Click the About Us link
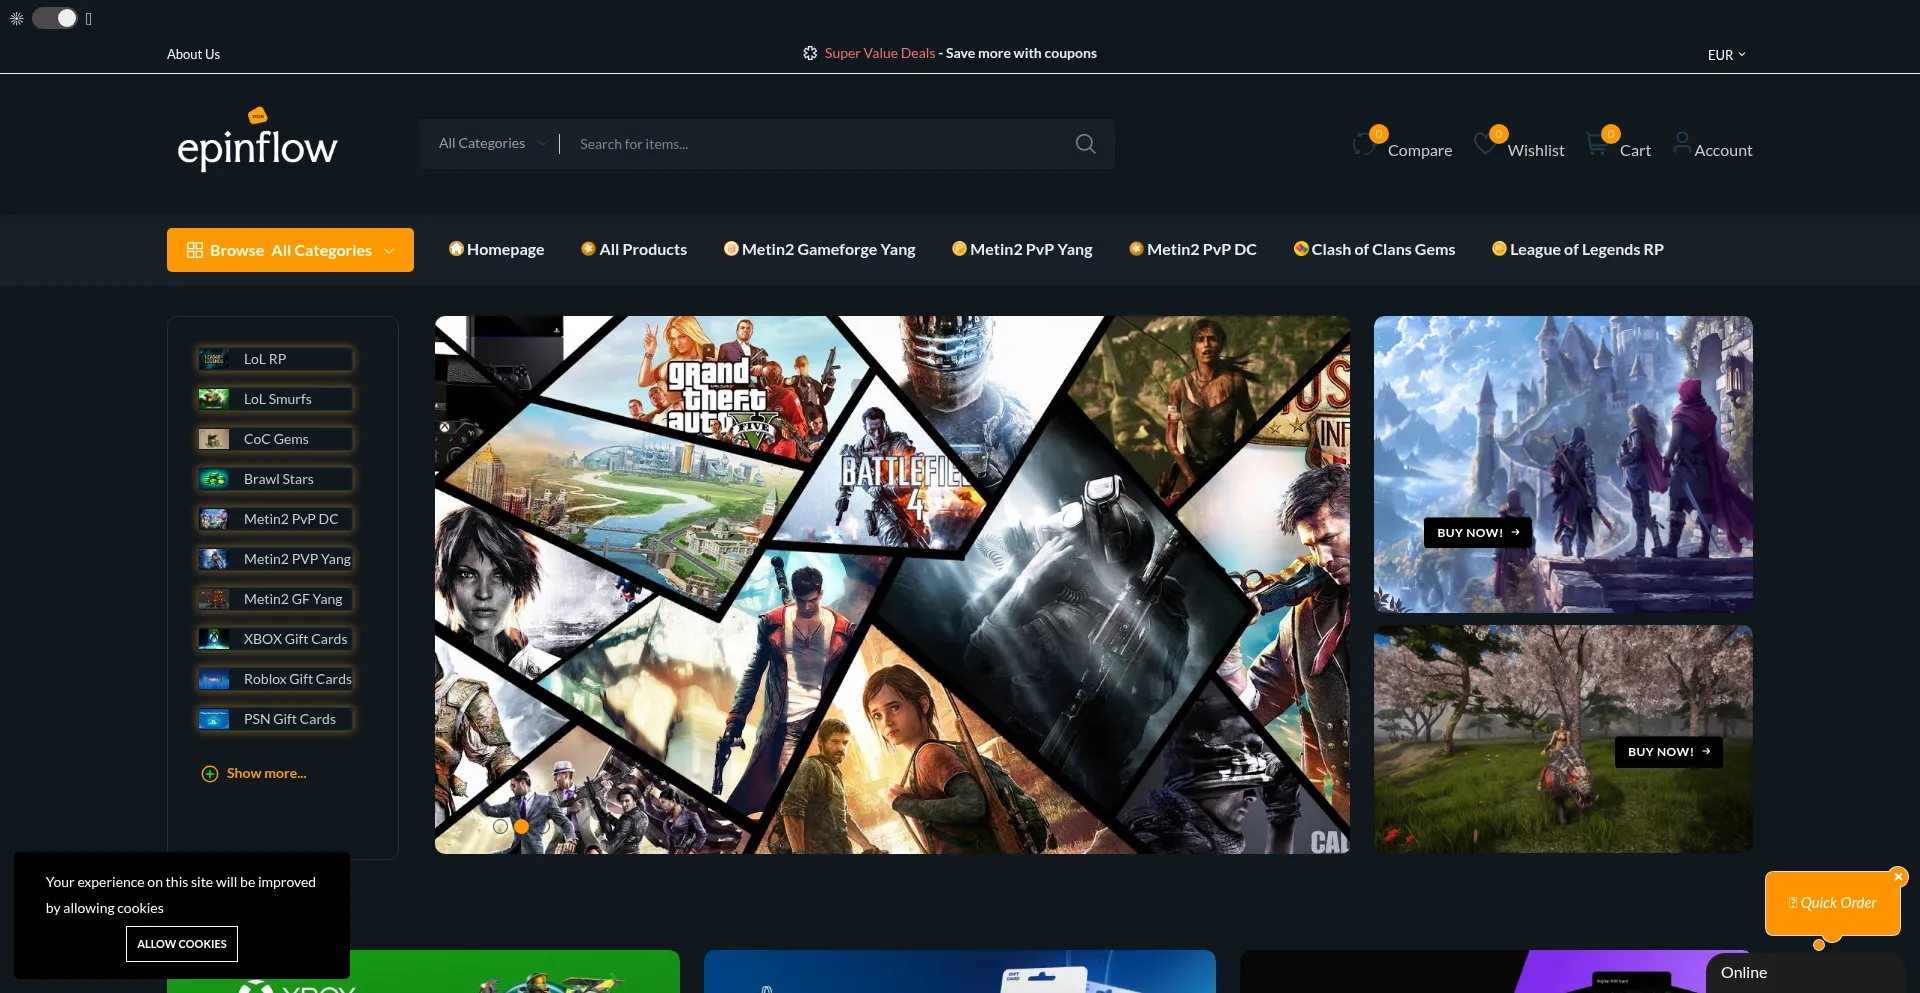The image size is (1920, 993). pyautogui.click(x=193, y=54)
